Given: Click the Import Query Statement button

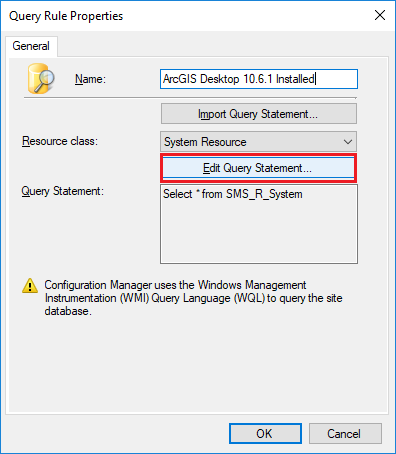Looking at the screenshot, I should coord(259,114).
